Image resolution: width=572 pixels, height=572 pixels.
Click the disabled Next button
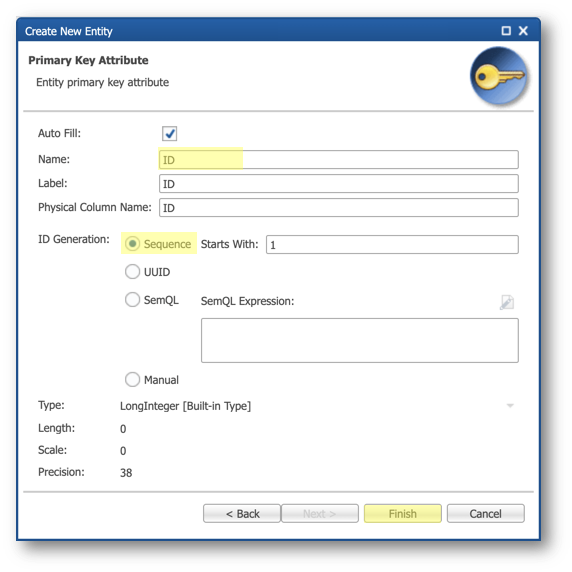click(x=320, y=514)
